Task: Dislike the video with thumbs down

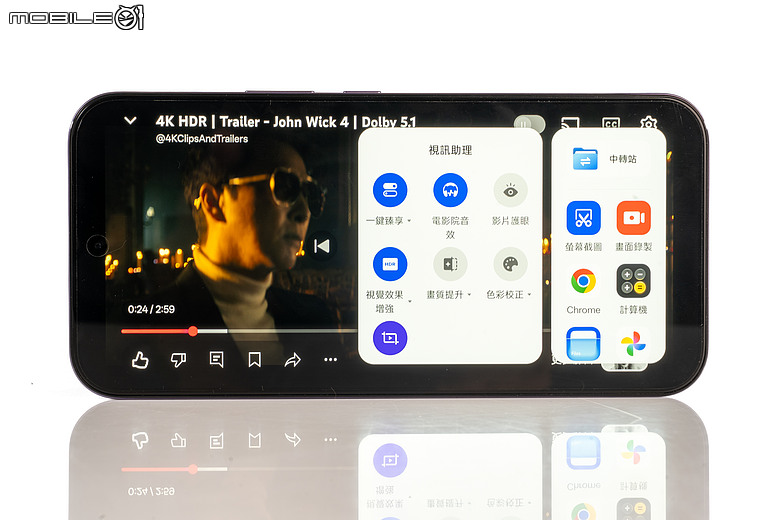Action: click(x=178, y=359)
